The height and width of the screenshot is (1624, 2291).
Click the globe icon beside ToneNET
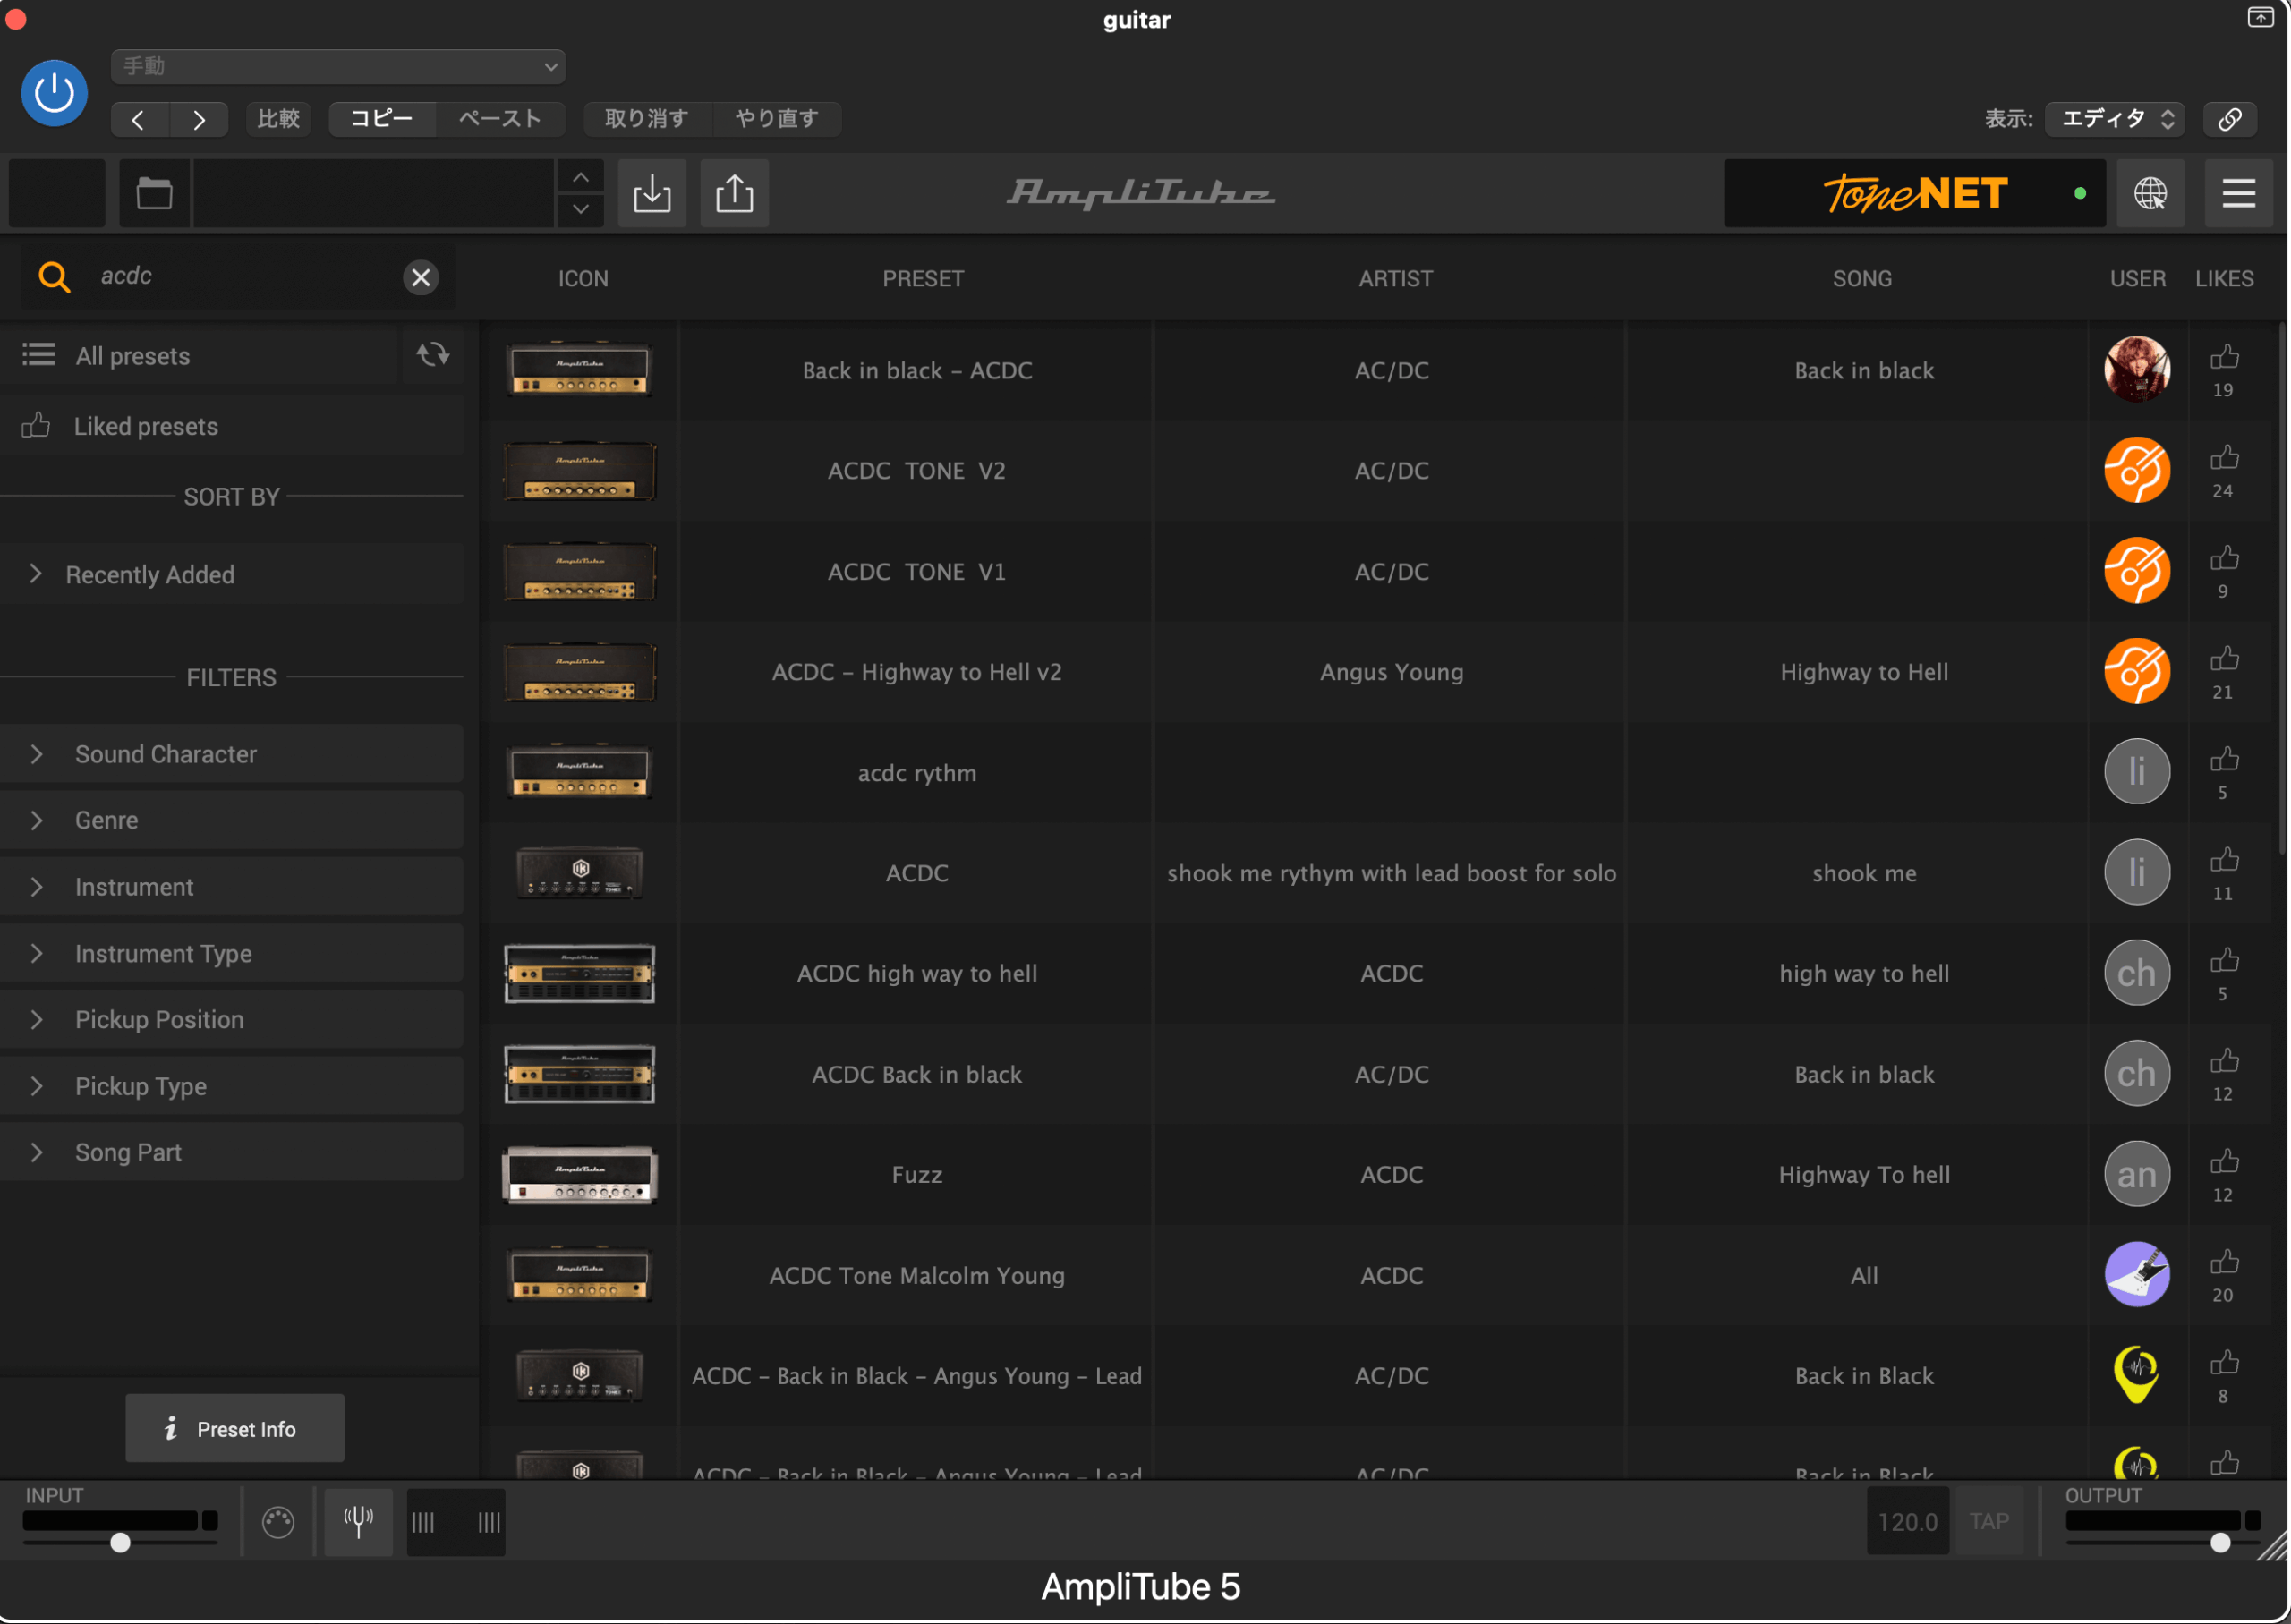[2152, 193]
